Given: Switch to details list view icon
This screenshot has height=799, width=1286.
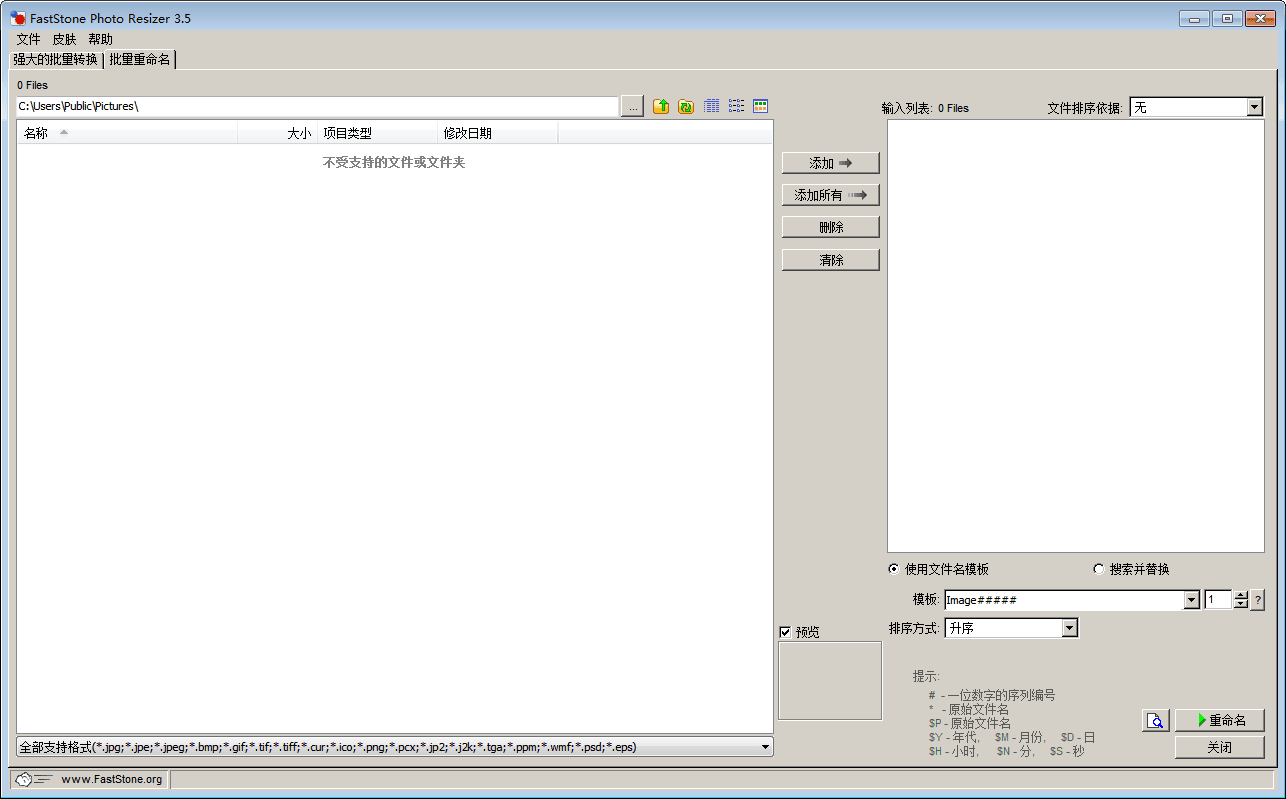Looking at the screenshot, I should point(711,106).
